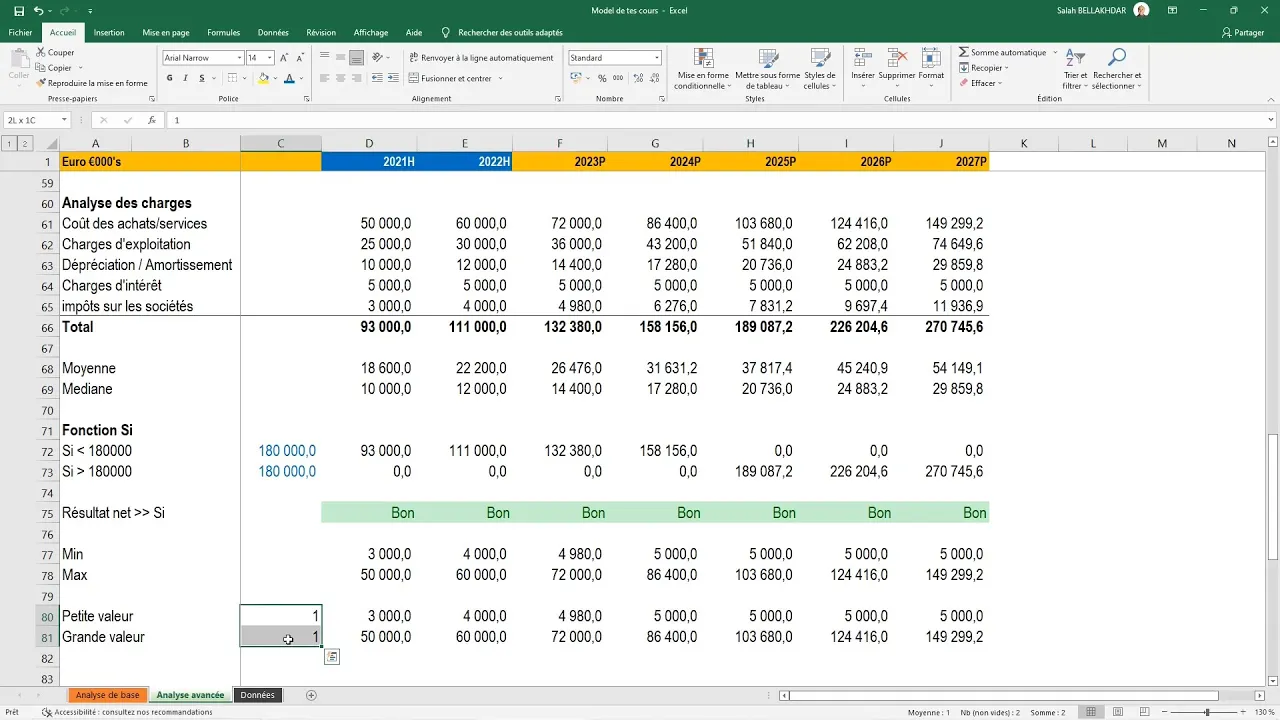
Task: Click Partager in the top right
Action: (1243, 32)
